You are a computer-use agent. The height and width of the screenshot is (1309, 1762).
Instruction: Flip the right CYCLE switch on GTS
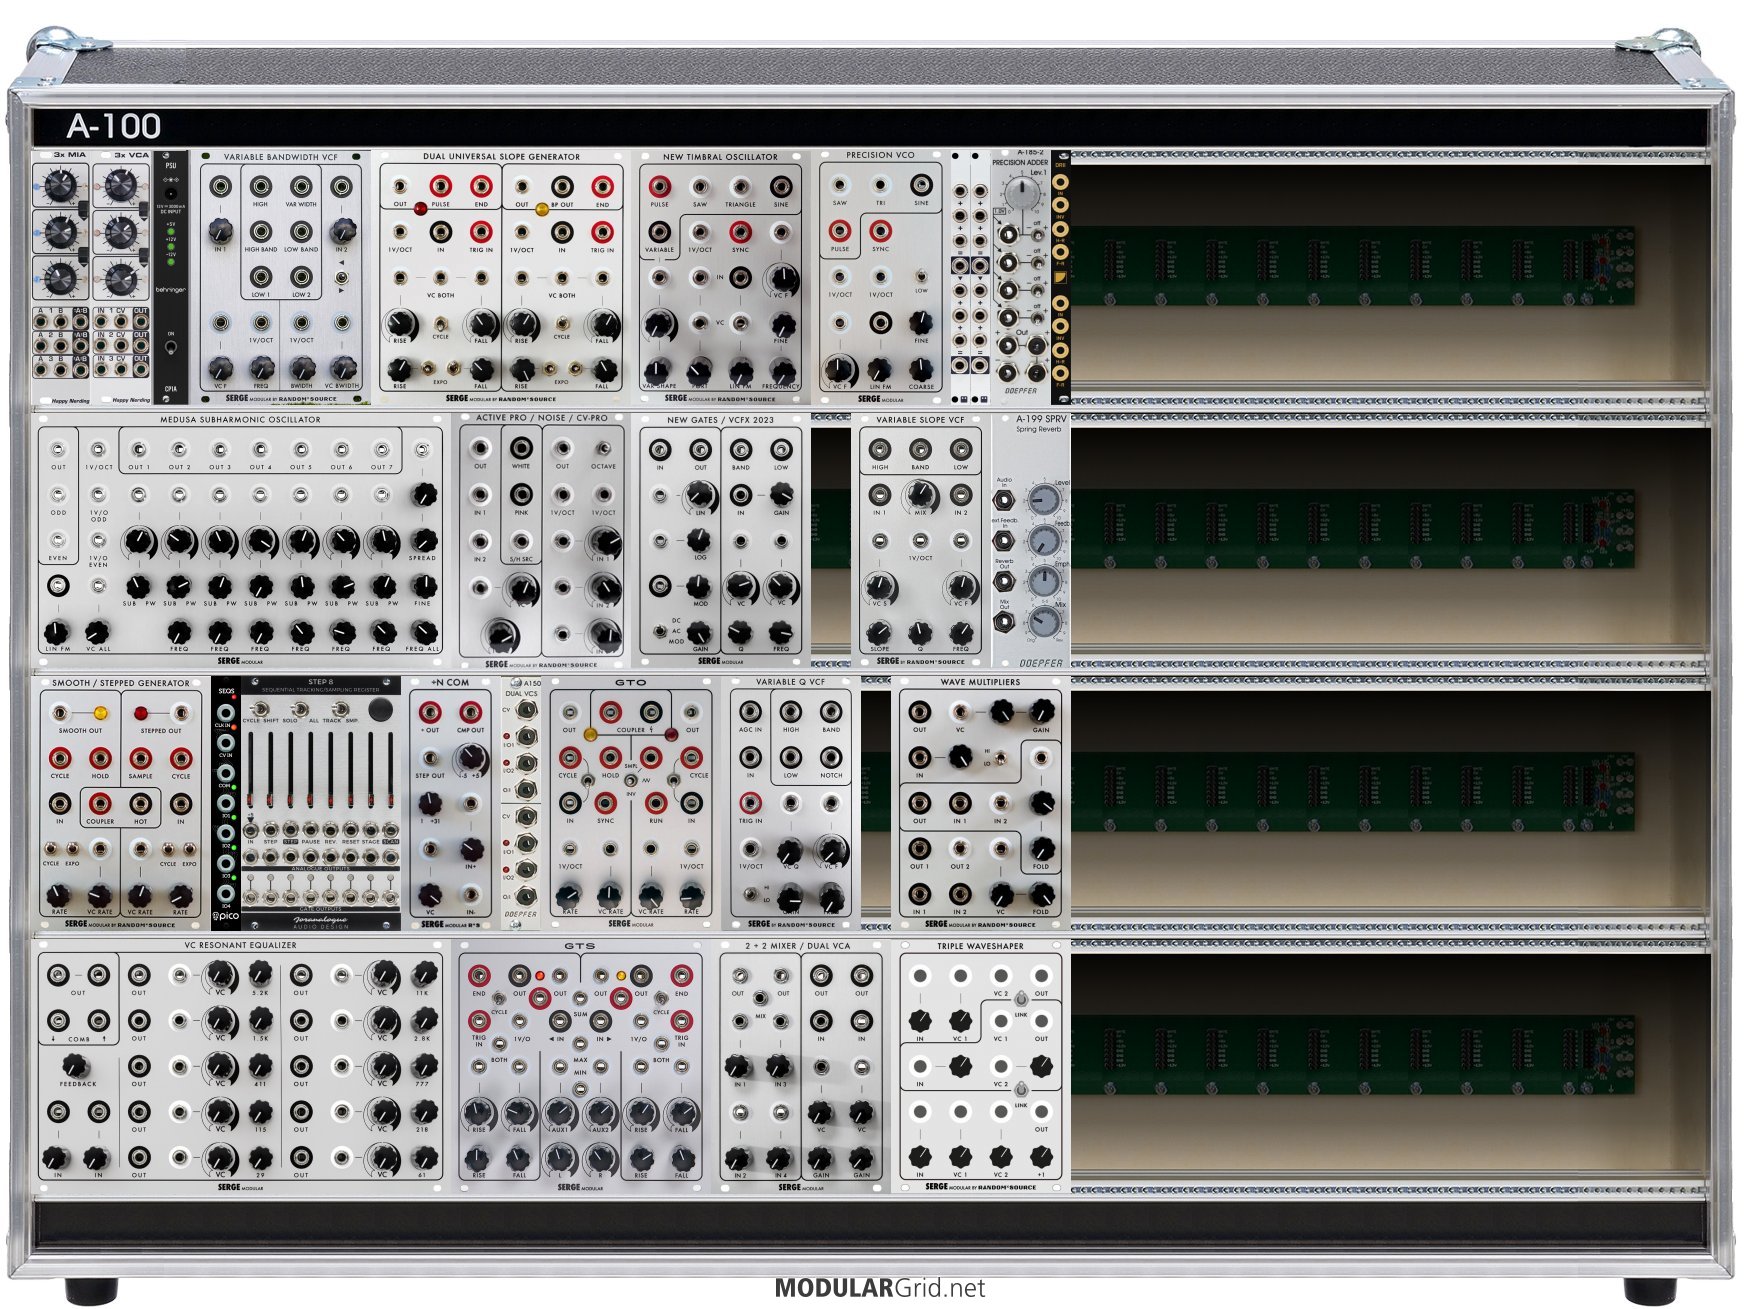pos(661,997)
